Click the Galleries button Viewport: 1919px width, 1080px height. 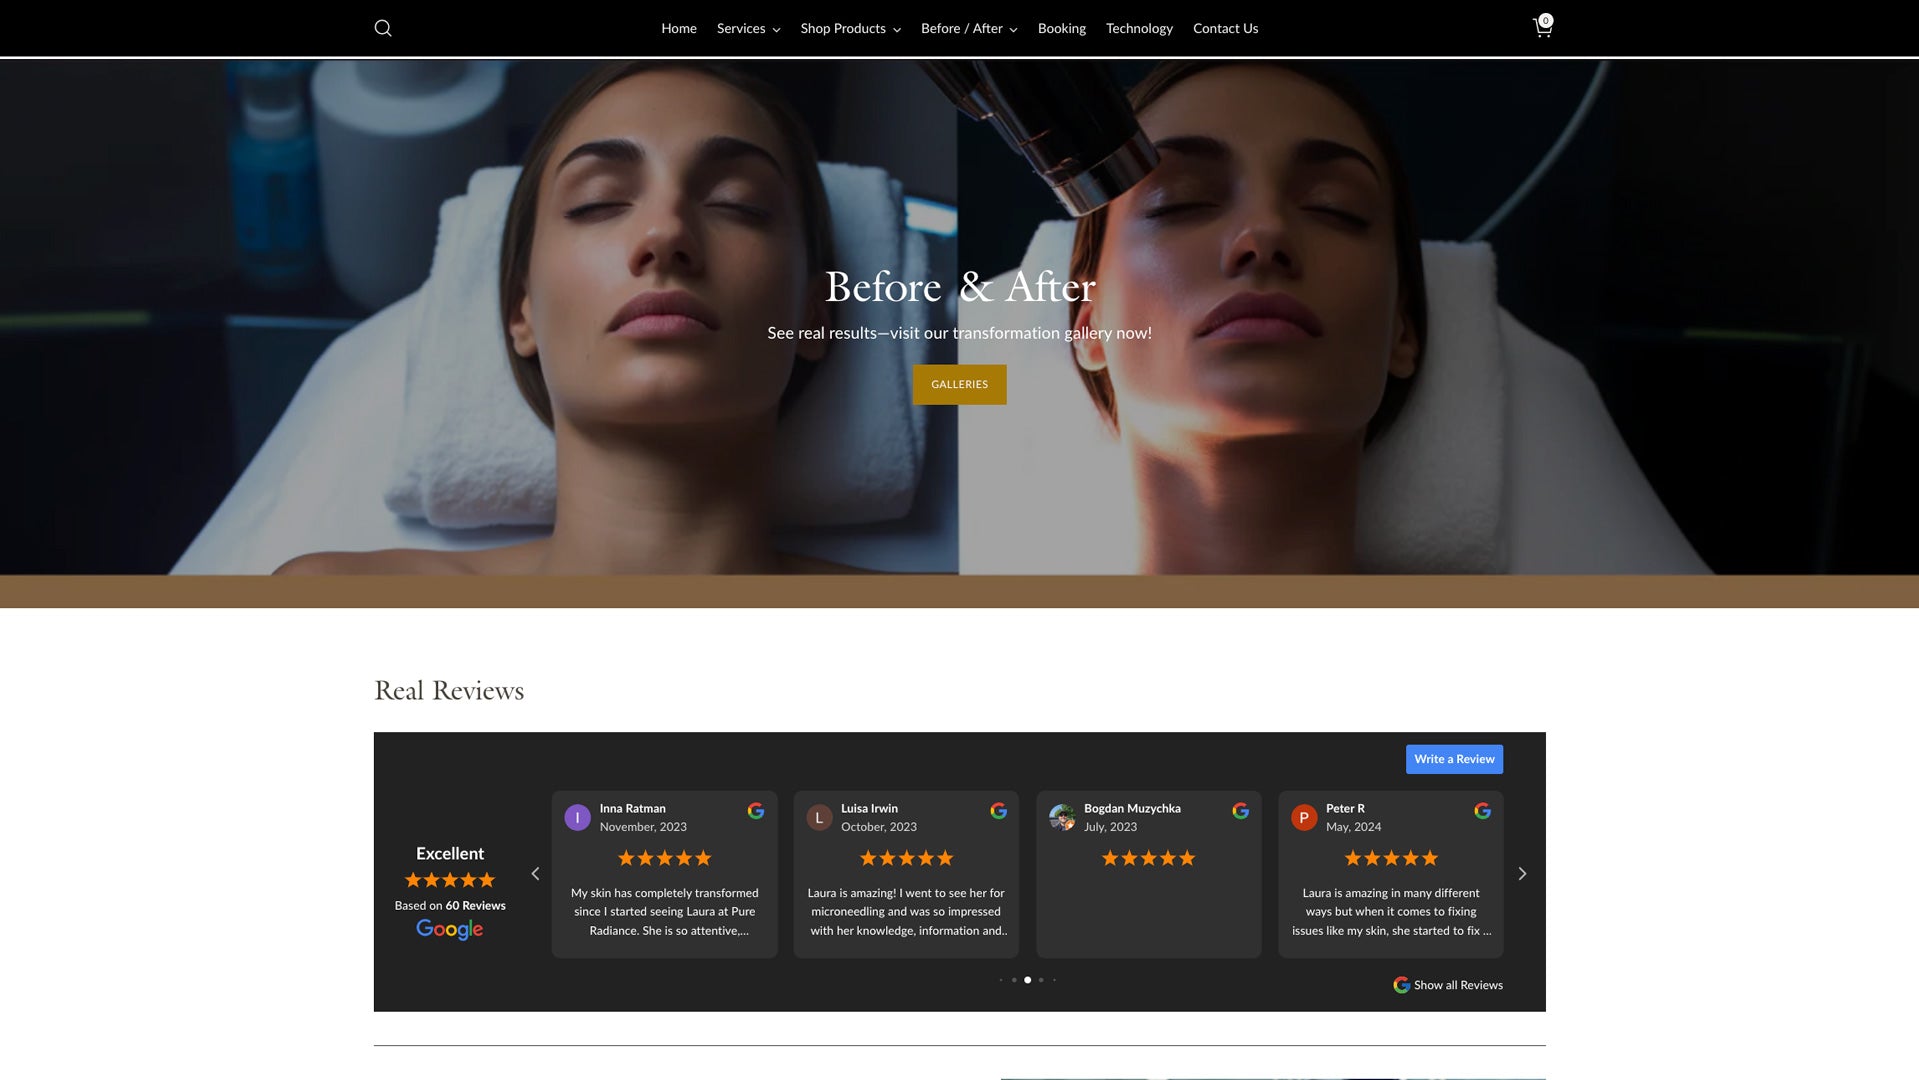point(959,384)
